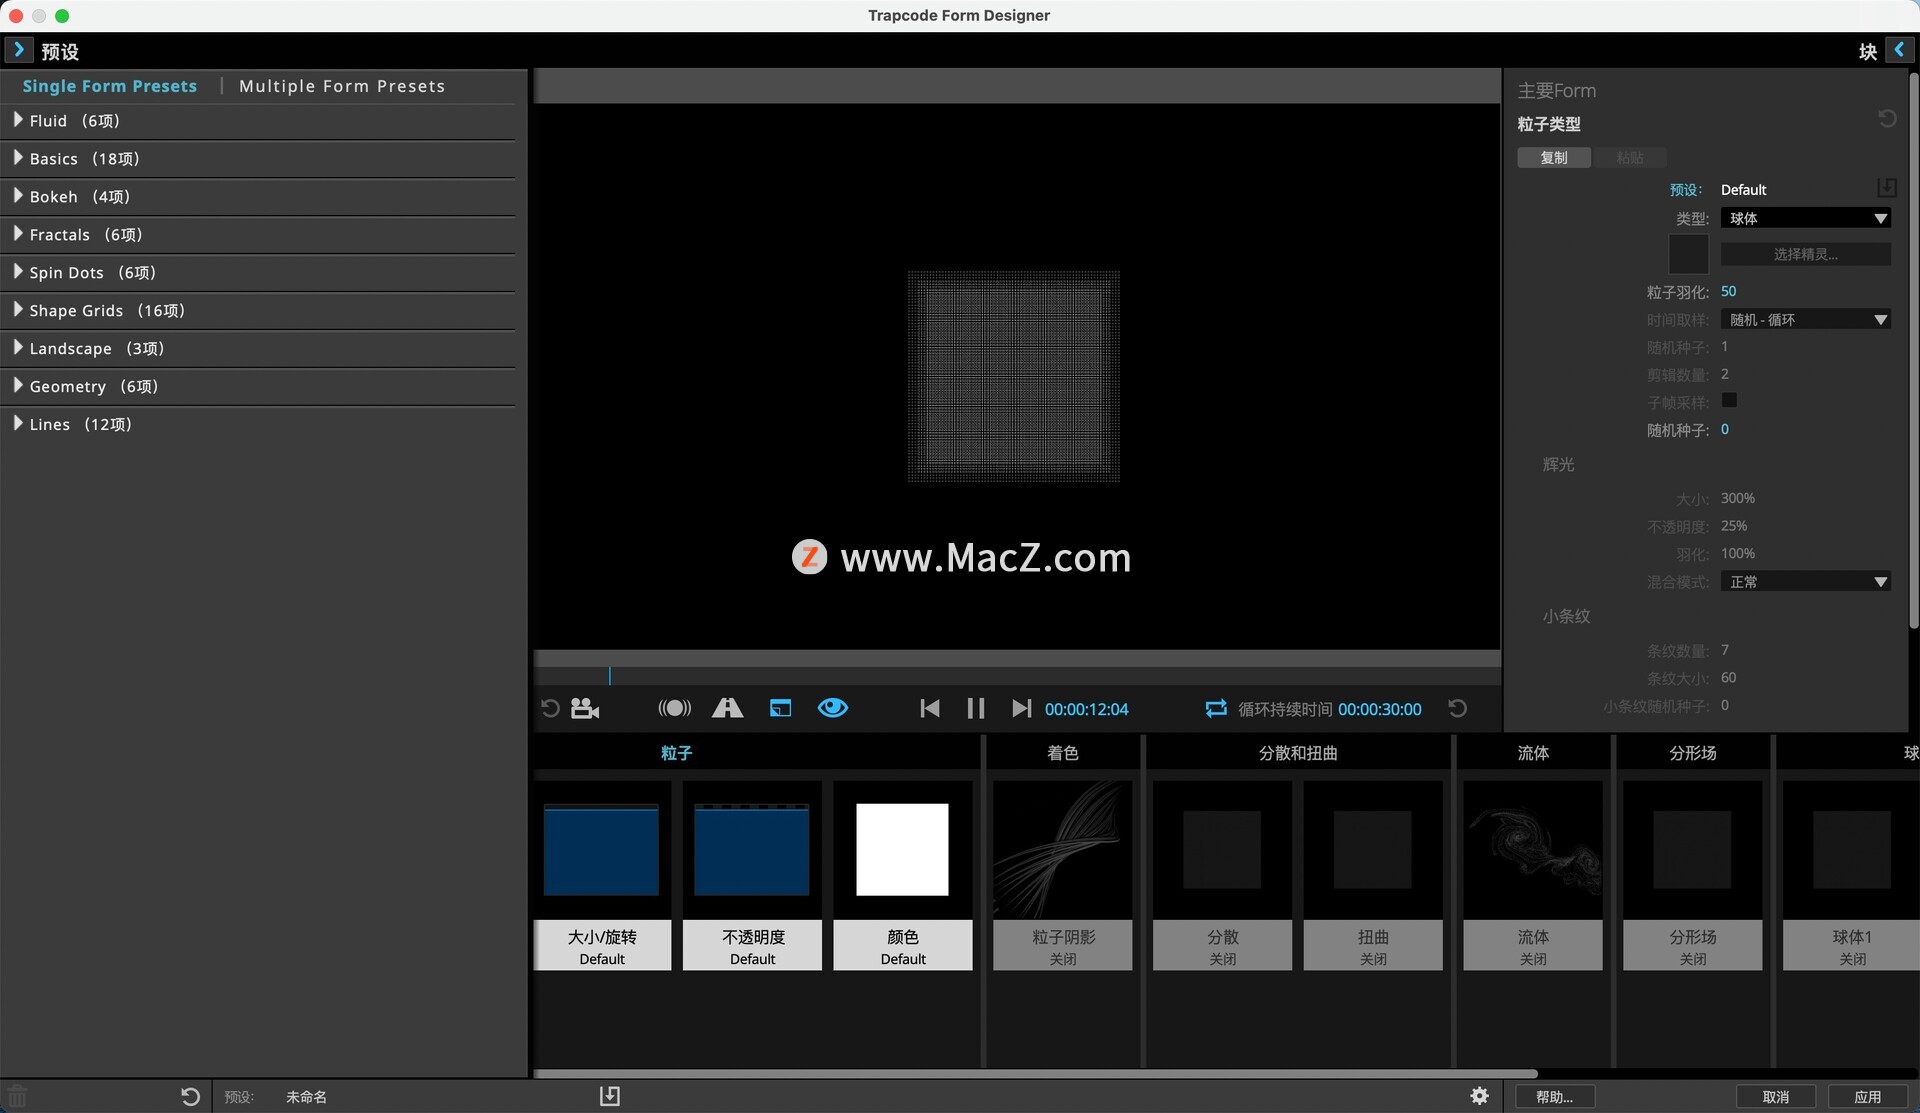Save particle type preset icon

pos(1887,188)
